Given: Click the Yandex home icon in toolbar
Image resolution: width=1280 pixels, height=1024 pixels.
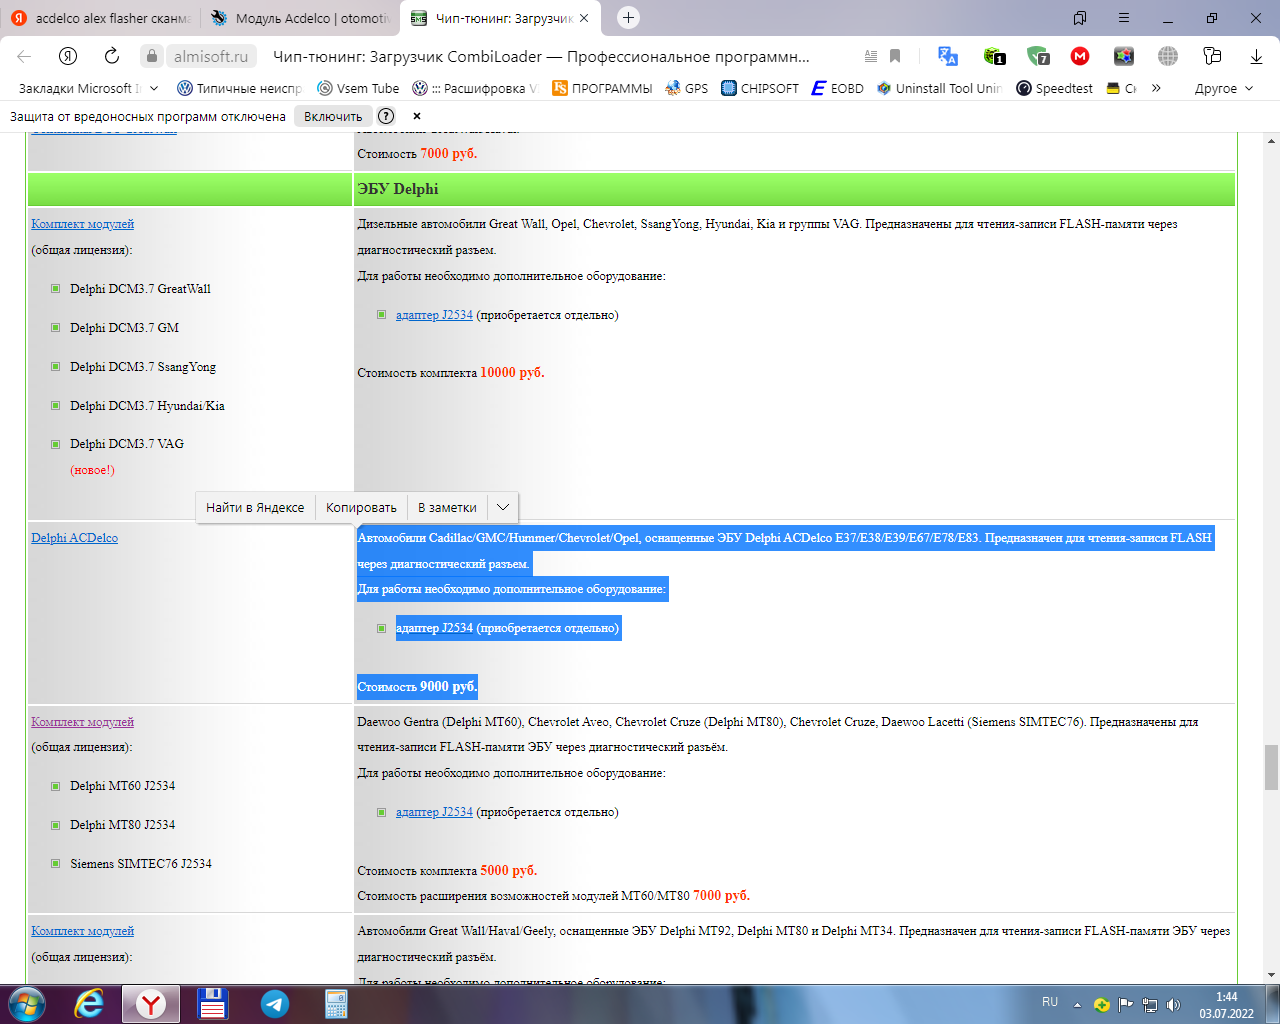Looking at the screenshot, I should click(68, 56).
